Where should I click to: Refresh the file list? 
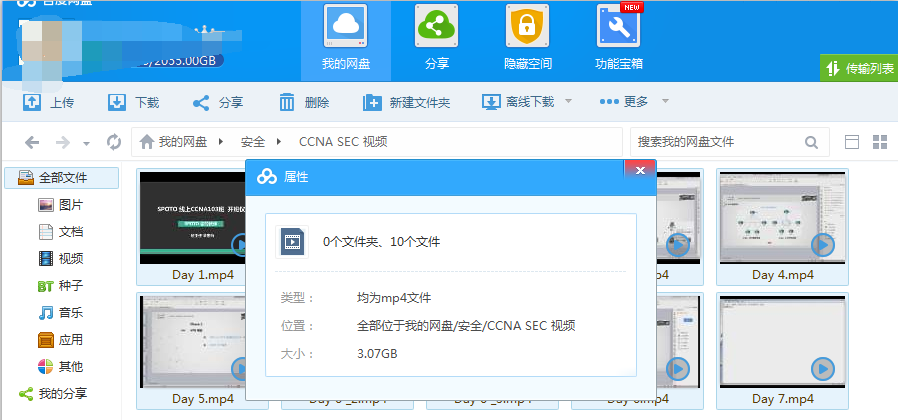pyautogui.click(x=114, y=142)
